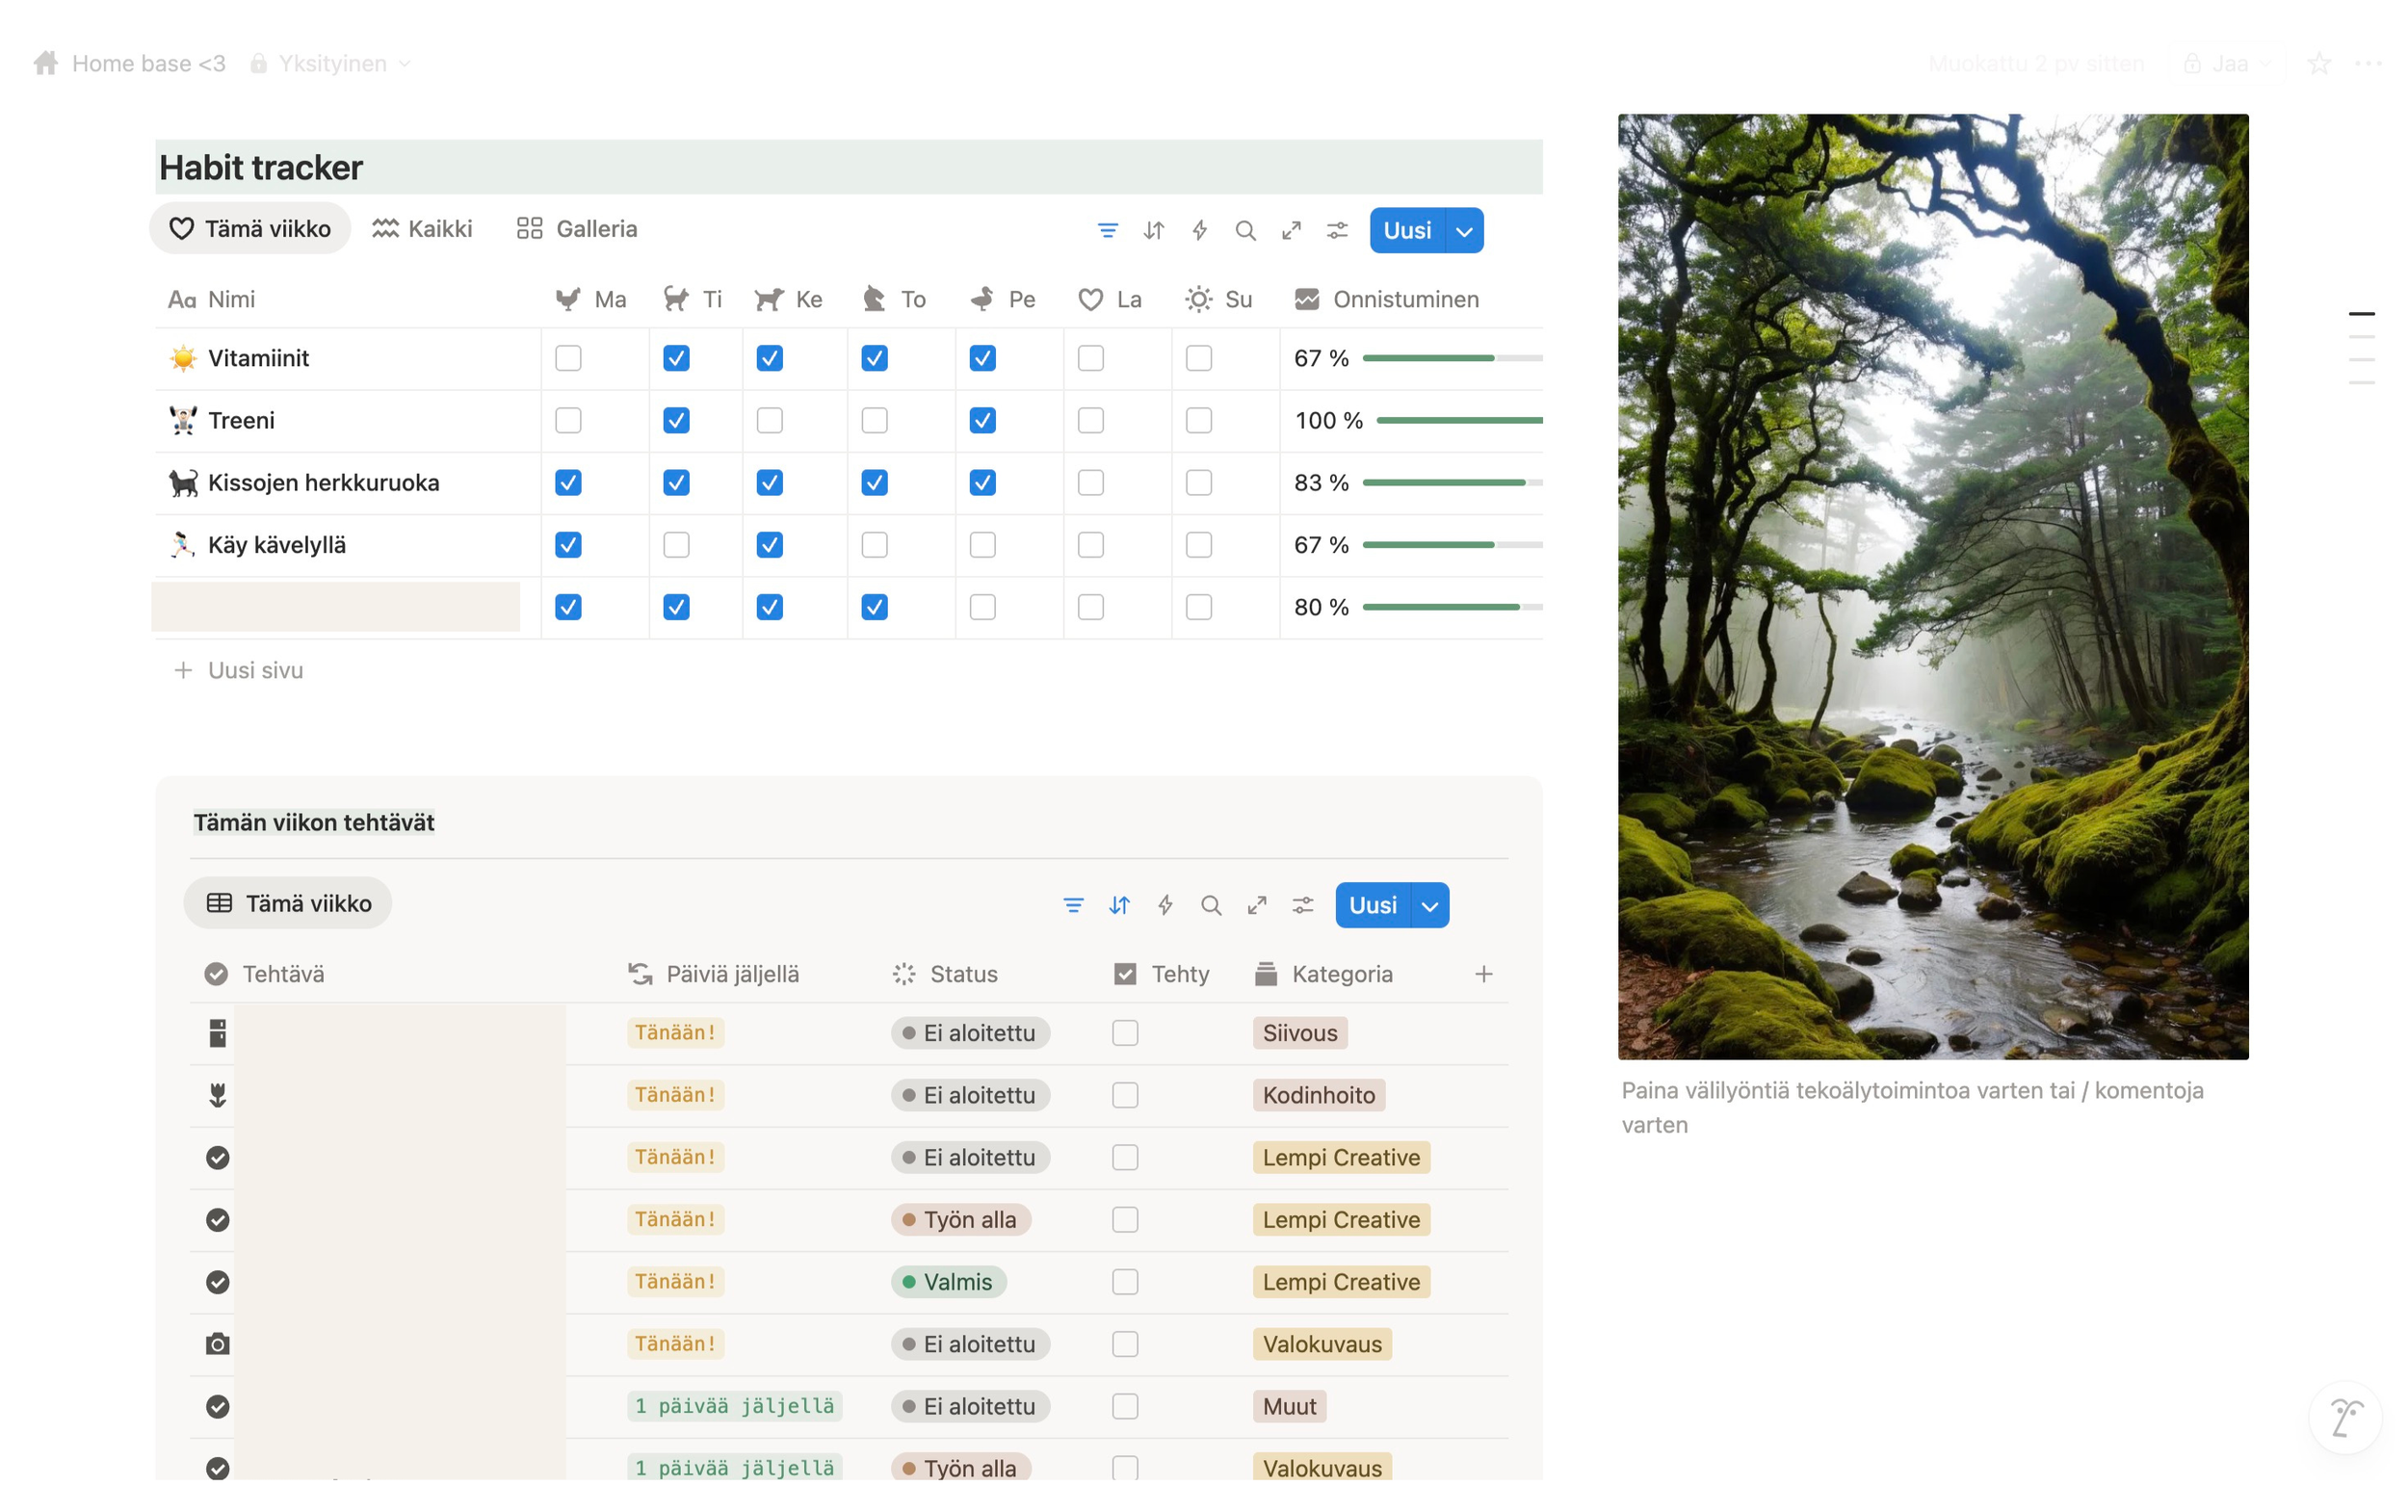Click the filter icon in Habit tracker toolbar
This screenshot has width=2408, height=1512.
click(1107, 230)
